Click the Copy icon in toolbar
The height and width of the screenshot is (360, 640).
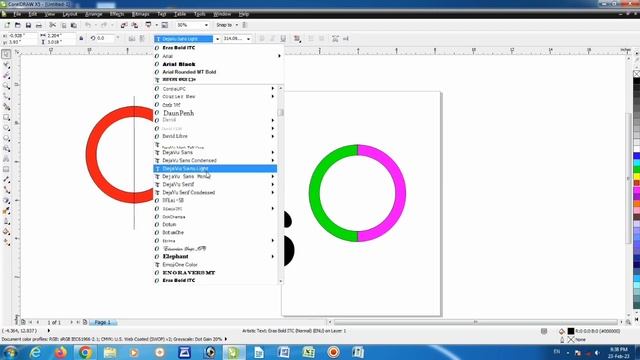click(x=63, y=25)
